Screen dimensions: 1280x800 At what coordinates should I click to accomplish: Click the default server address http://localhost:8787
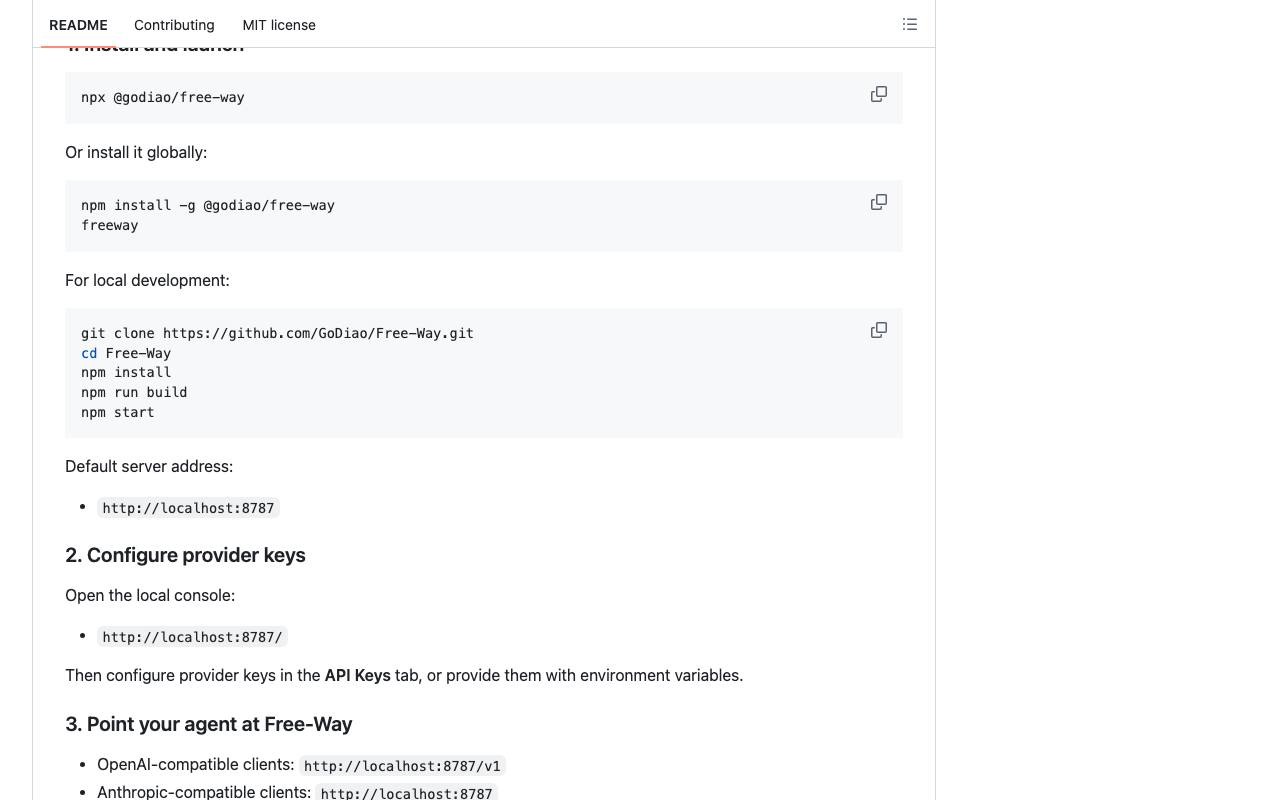pyautogui.click(x=188, y=508)
